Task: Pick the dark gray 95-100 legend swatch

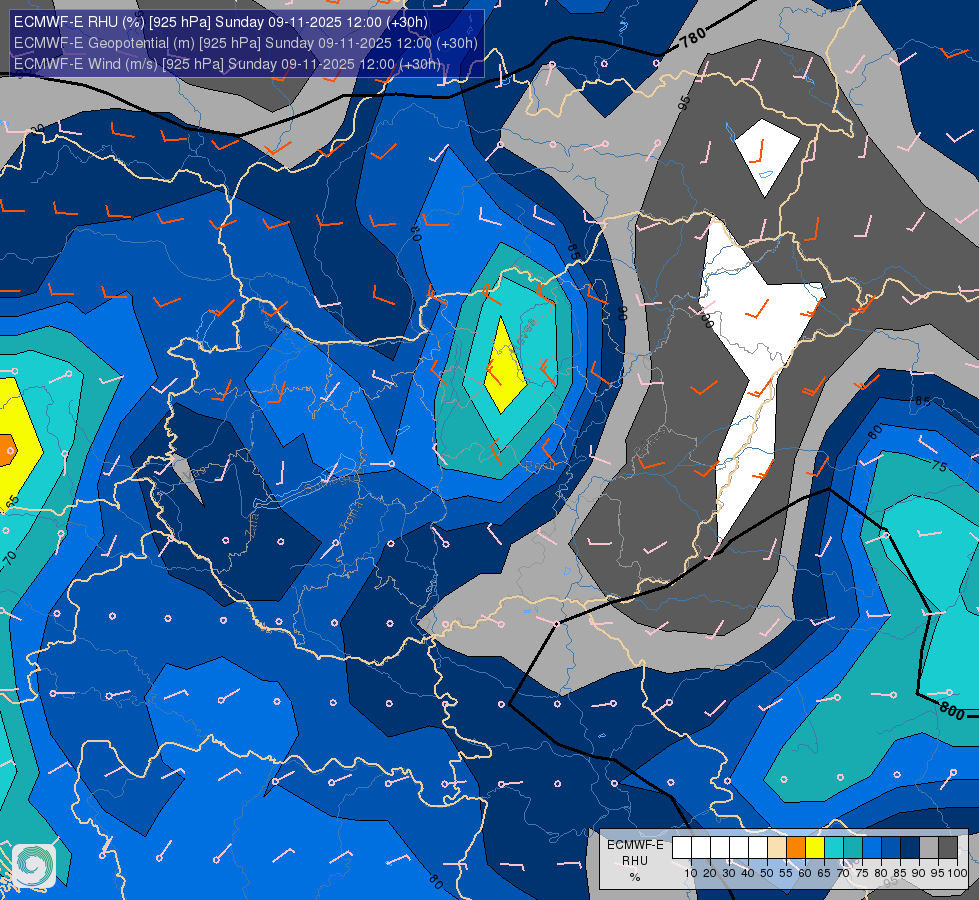Action: (x=948, y=847)
